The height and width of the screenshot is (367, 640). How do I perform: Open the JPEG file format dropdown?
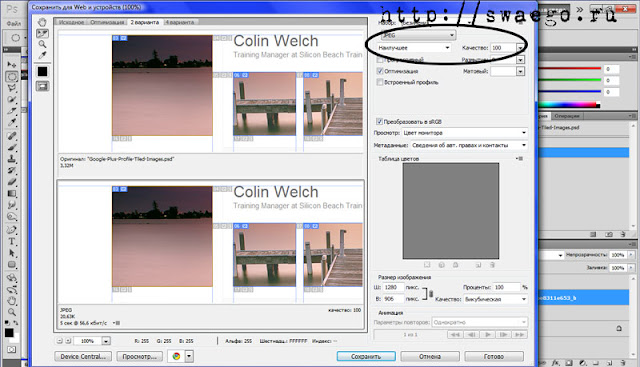(x=418, y=36)
